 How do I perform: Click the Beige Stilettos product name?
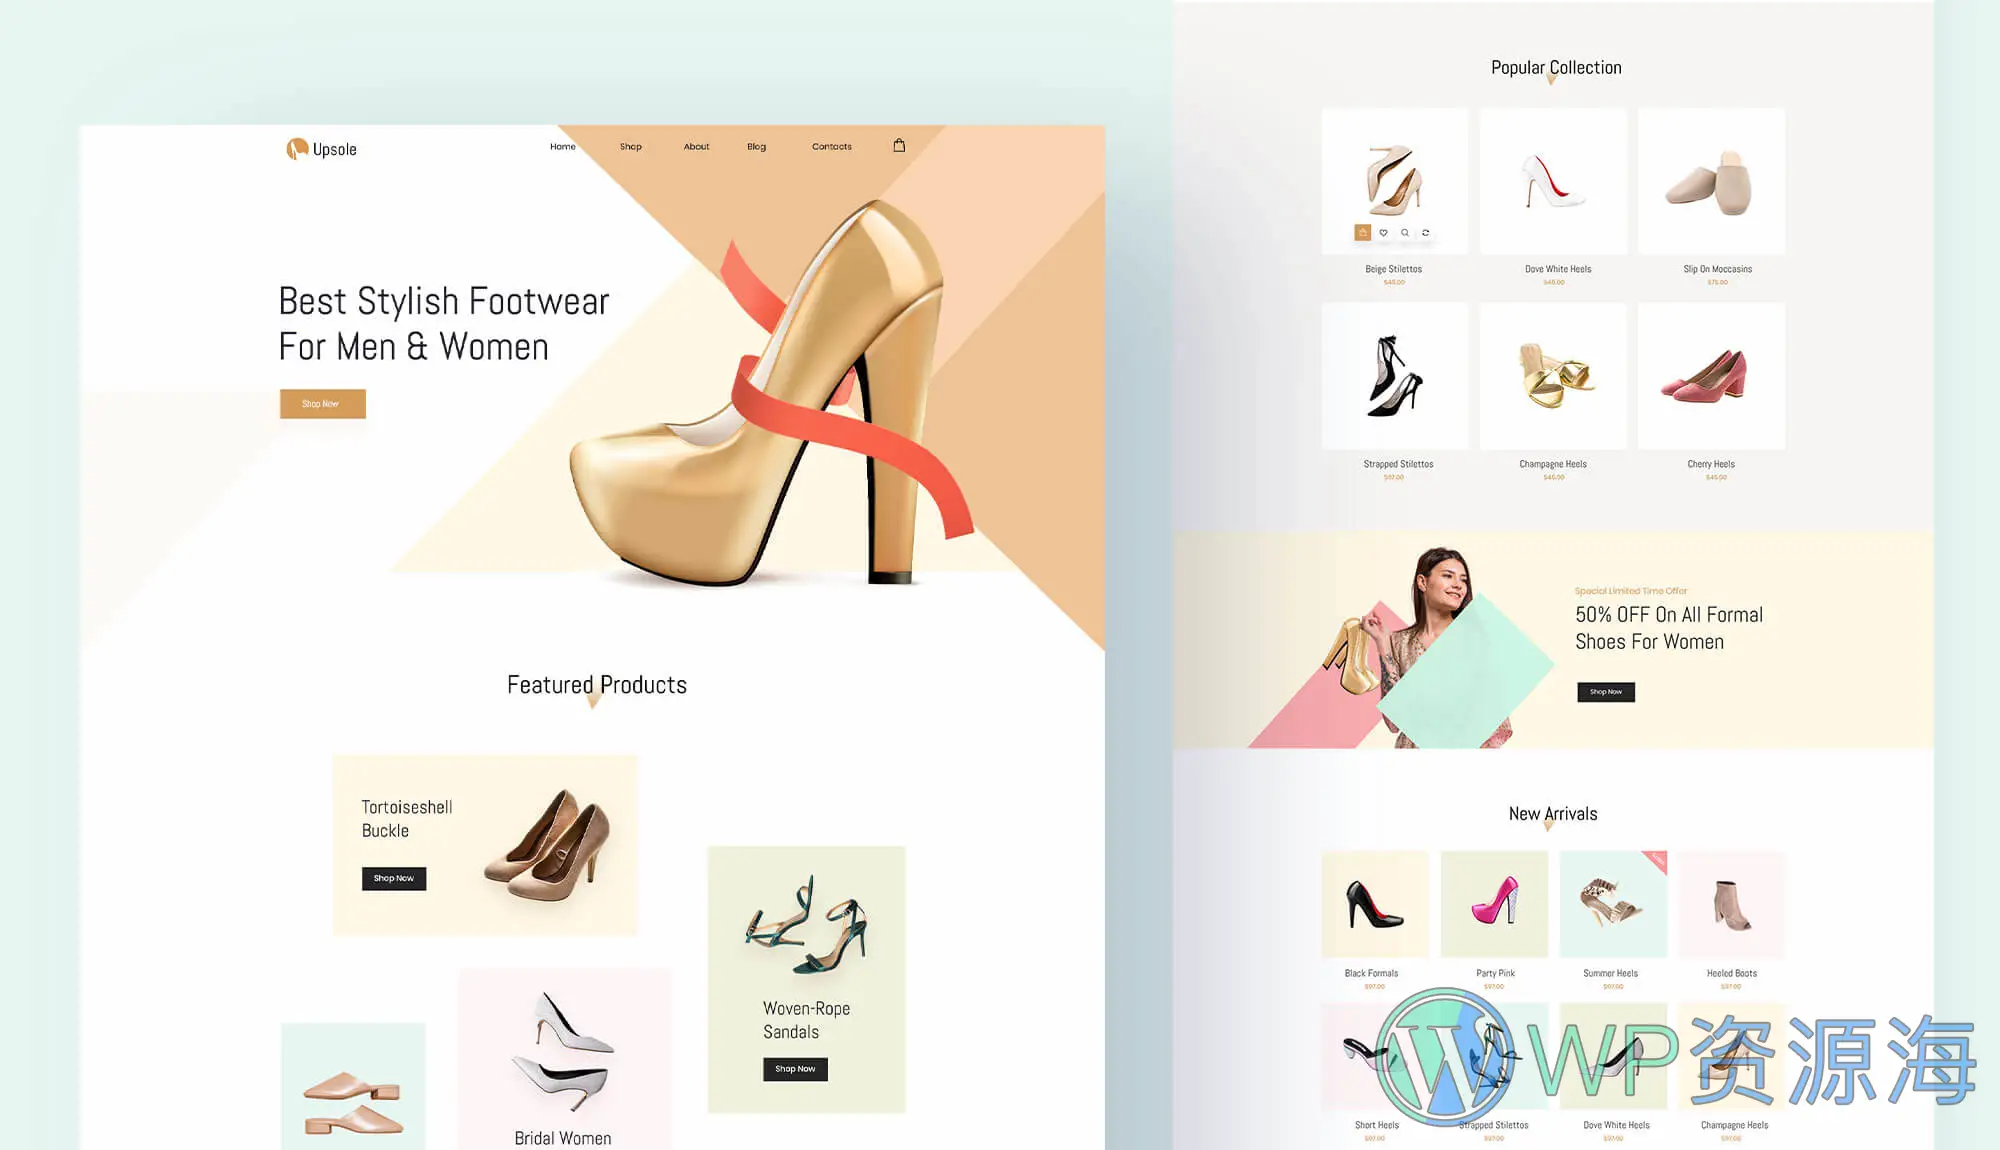click(x=1394, y=269)
